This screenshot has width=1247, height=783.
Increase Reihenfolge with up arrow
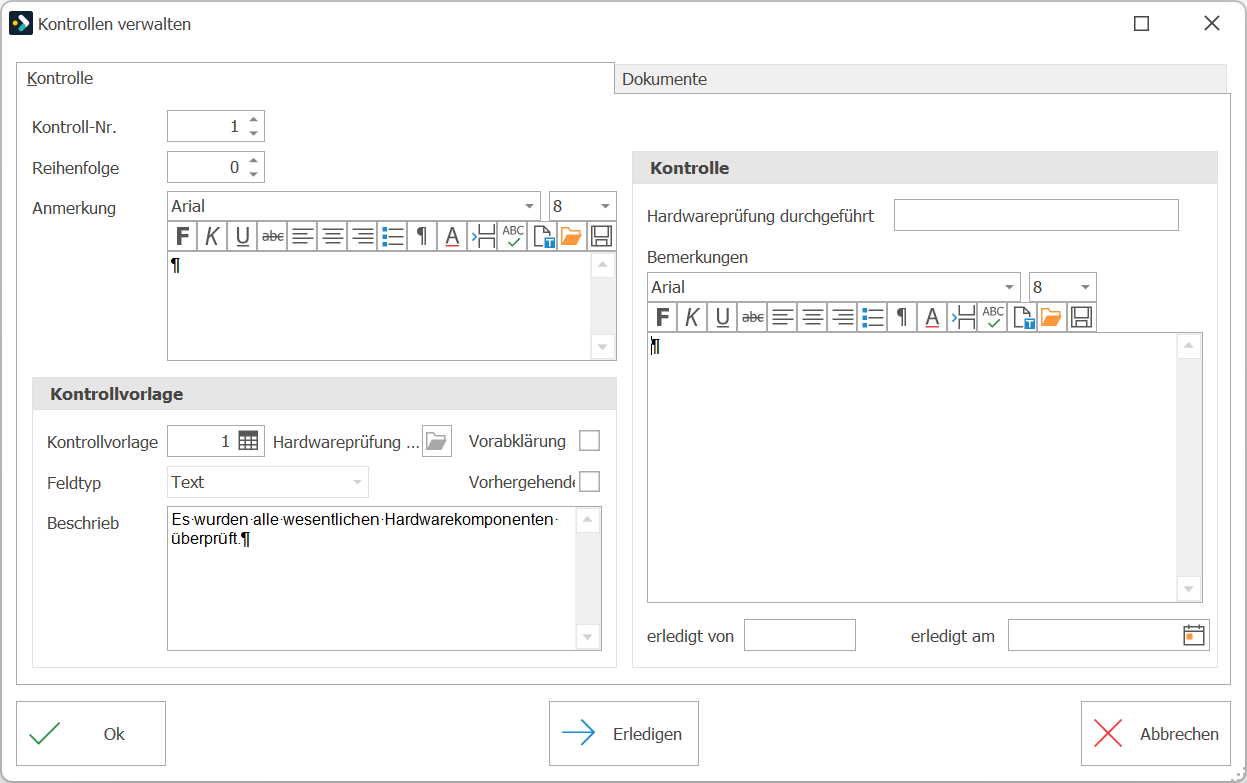[x=254, y=161]
